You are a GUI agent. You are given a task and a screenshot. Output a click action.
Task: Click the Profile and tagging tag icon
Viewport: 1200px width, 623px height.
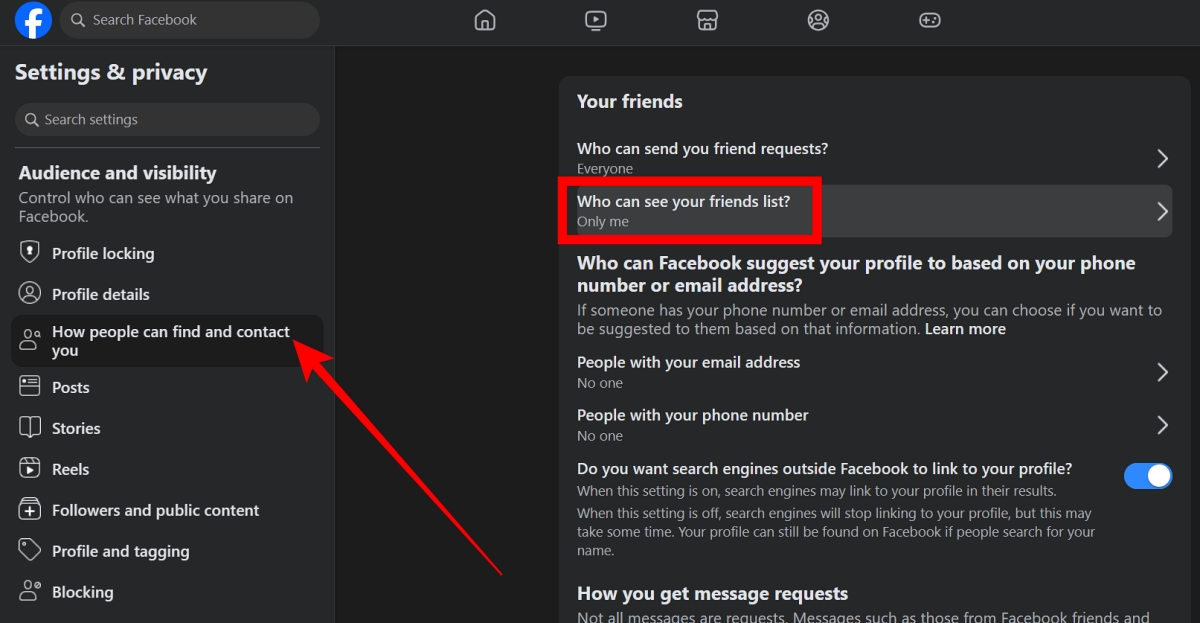30,551
